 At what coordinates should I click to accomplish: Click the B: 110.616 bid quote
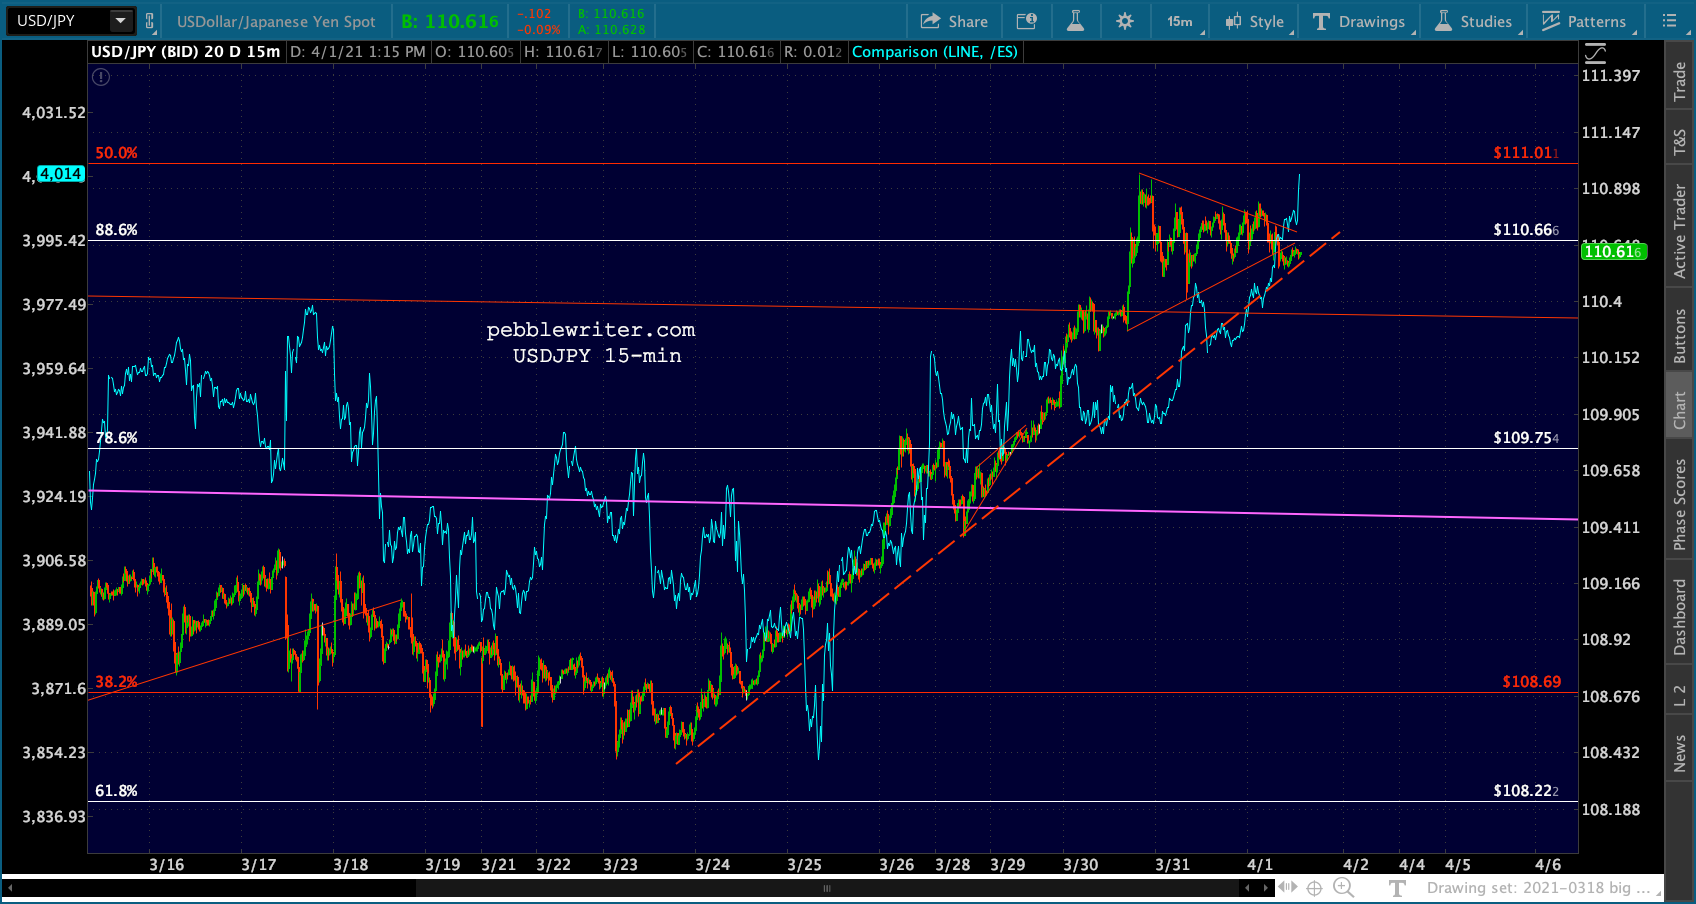[450, 21]
